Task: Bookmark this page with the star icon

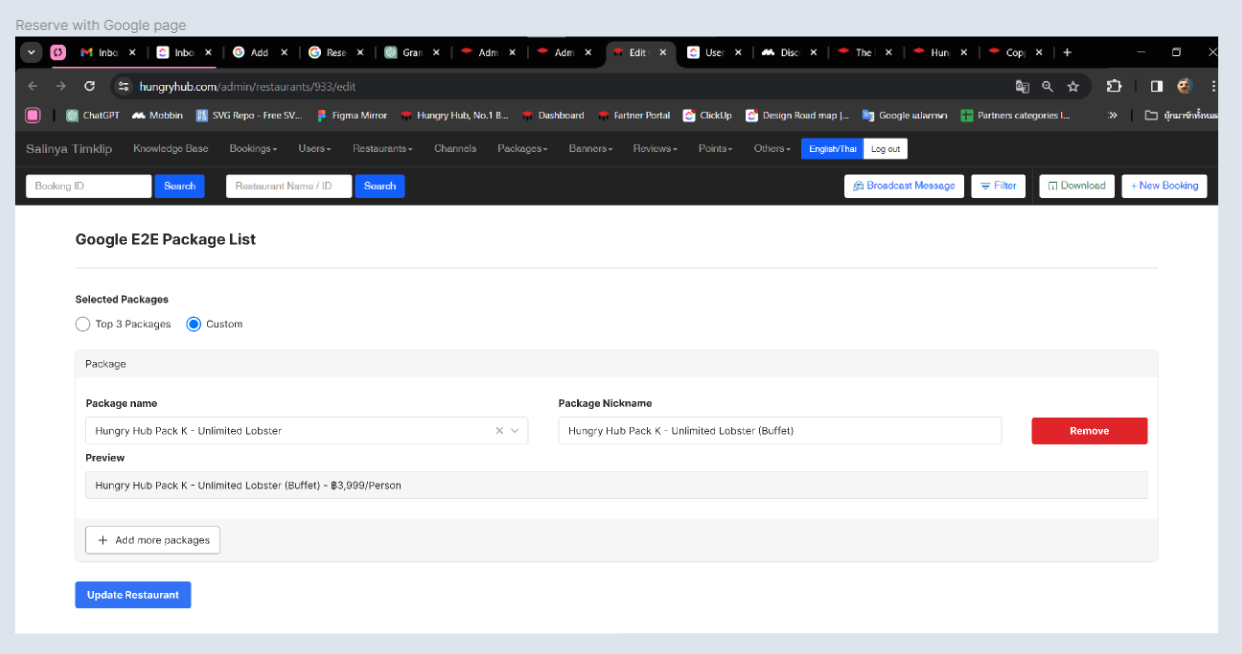Action: pyautogui.click(x=1073, y=87)
